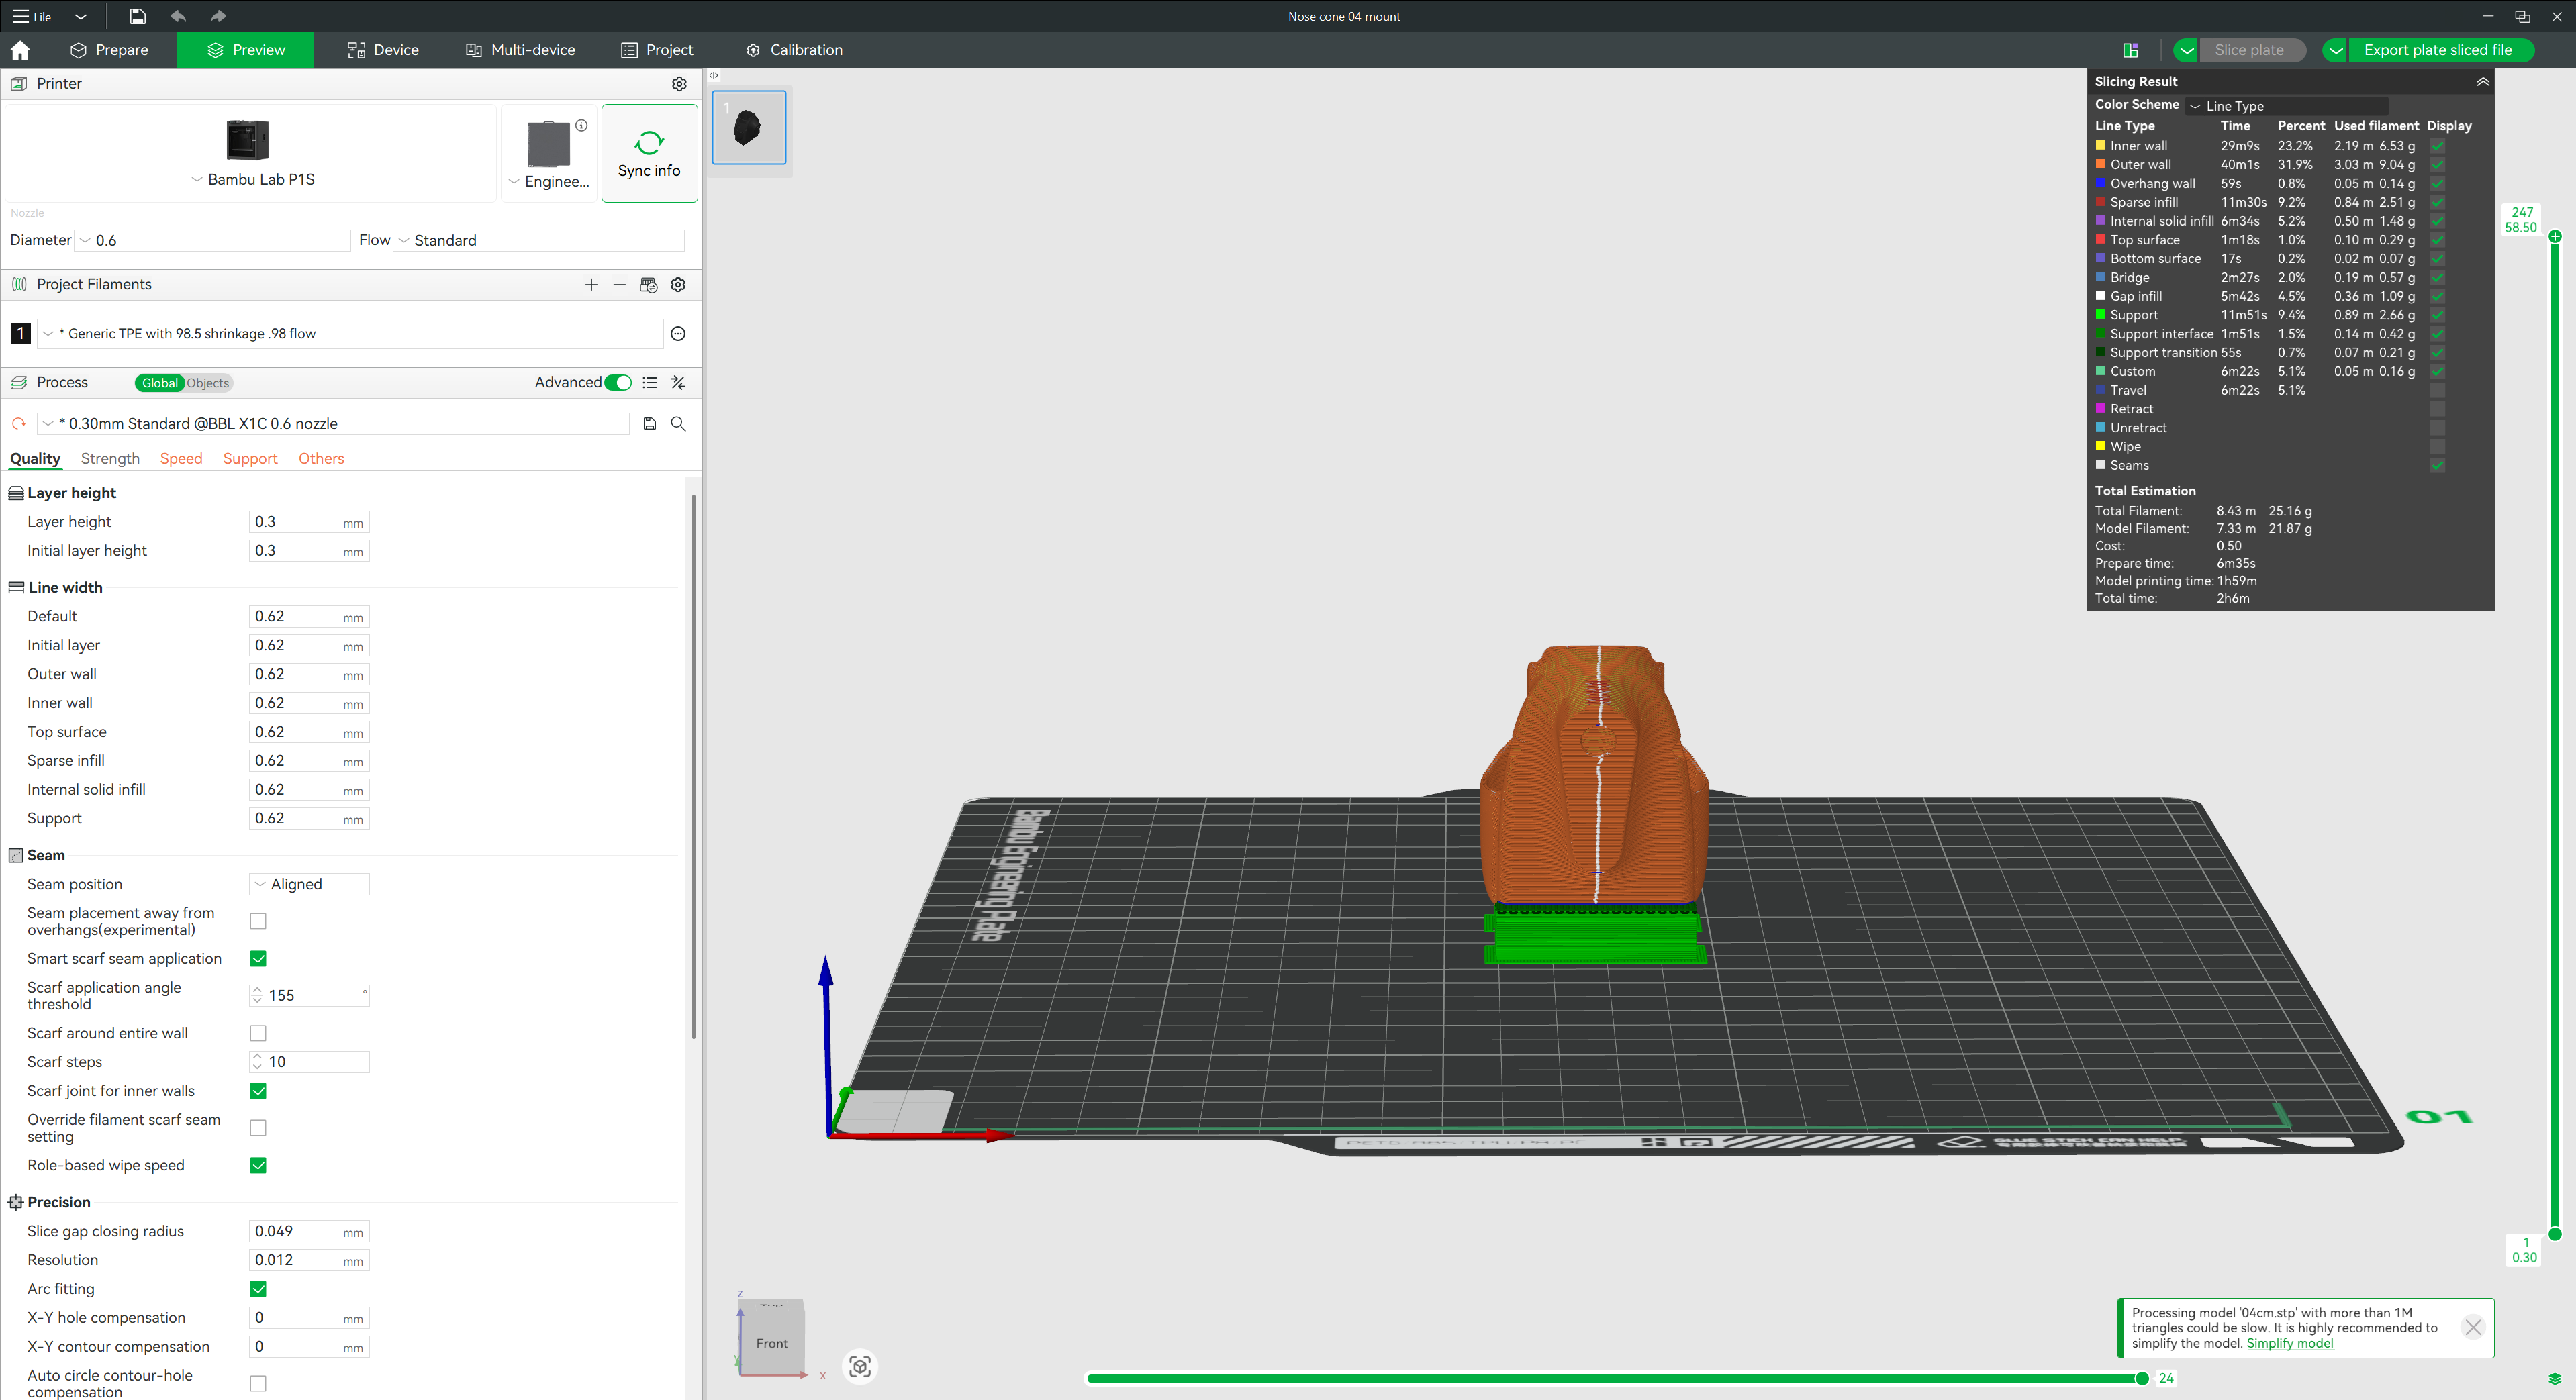The height and width of the screenshot is (1400, 2576).
Task: Enable Scarf around entire wall
Action: pos(258,1033)
